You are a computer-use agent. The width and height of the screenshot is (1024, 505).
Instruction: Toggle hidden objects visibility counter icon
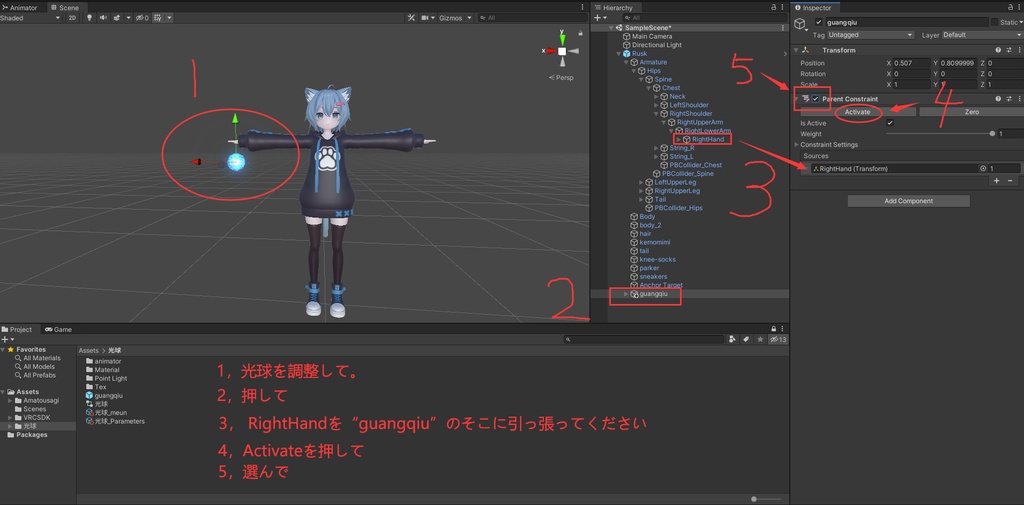point(142,18)
